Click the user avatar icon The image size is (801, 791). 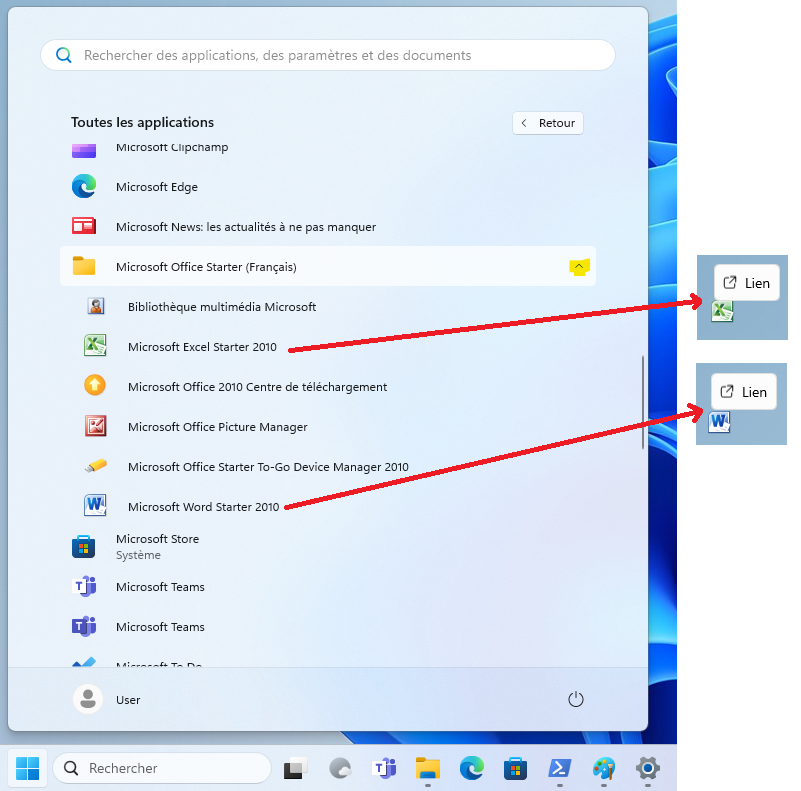tap(88, 699)
